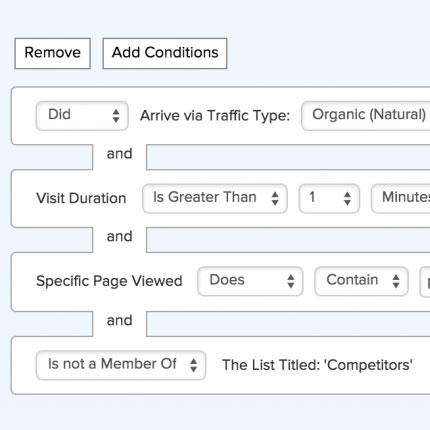Click the arrows icon on Contain selector
This screenshot has width=430, height=430.
[396, 281]
